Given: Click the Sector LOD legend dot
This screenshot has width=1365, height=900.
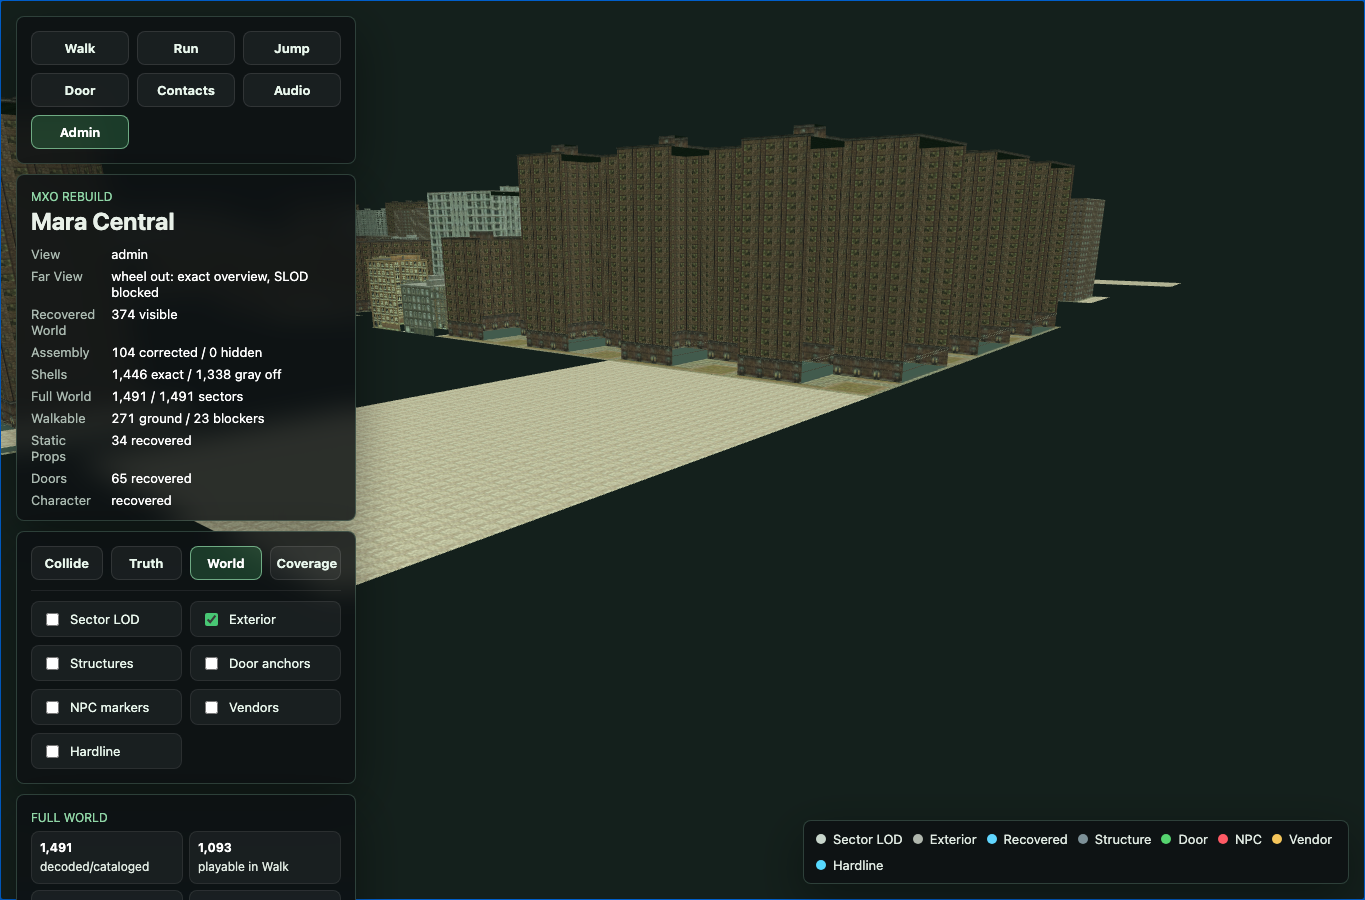Looking at the screenshot, I should click(821, 839).
